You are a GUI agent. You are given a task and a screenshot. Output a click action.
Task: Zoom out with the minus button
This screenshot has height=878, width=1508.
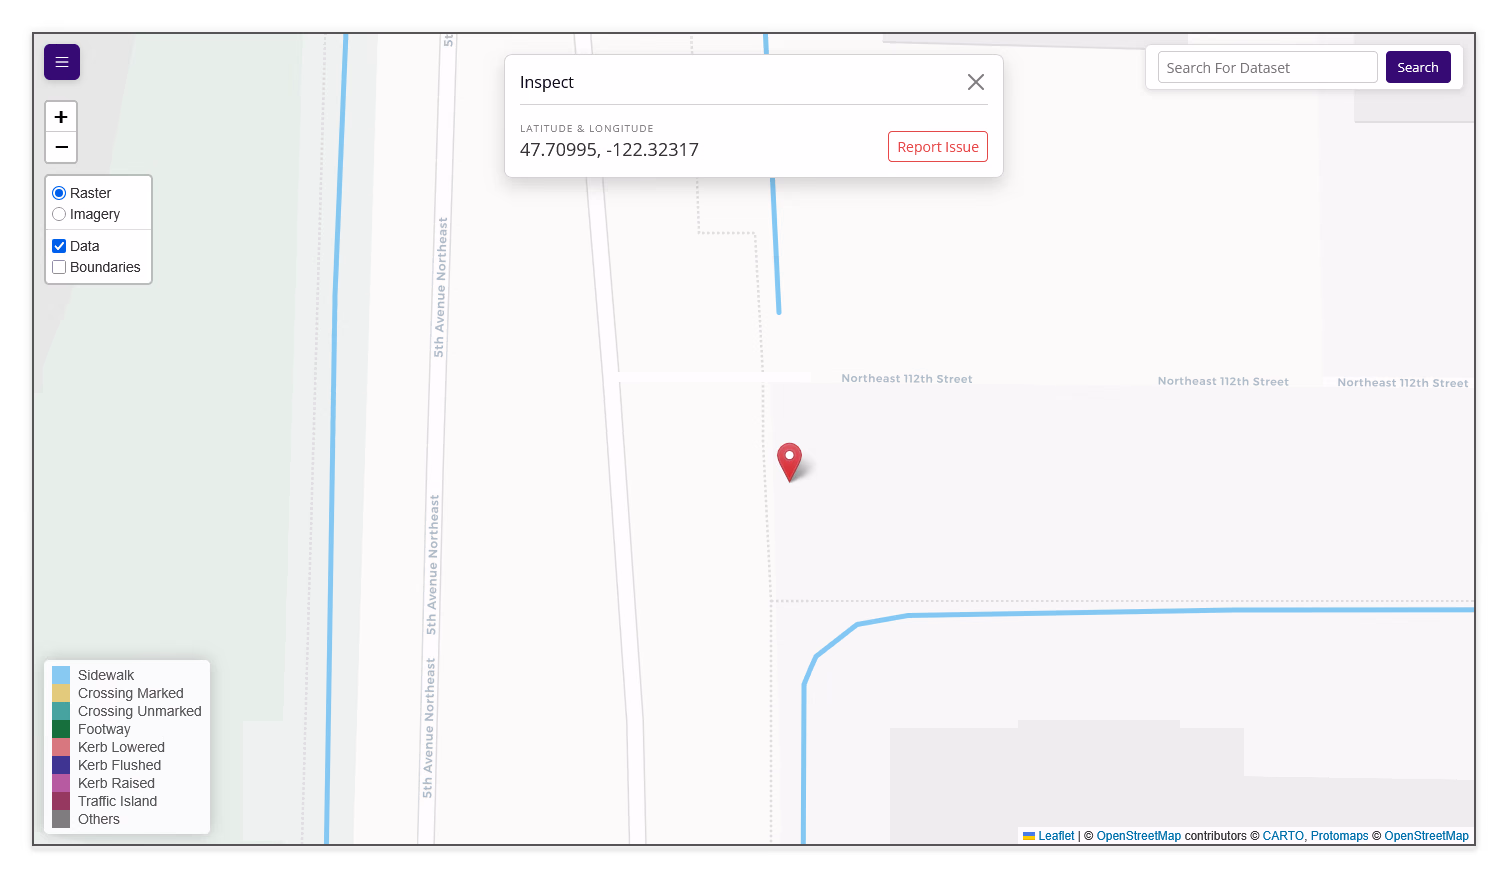pyautogui.click(x=61, y=148)
